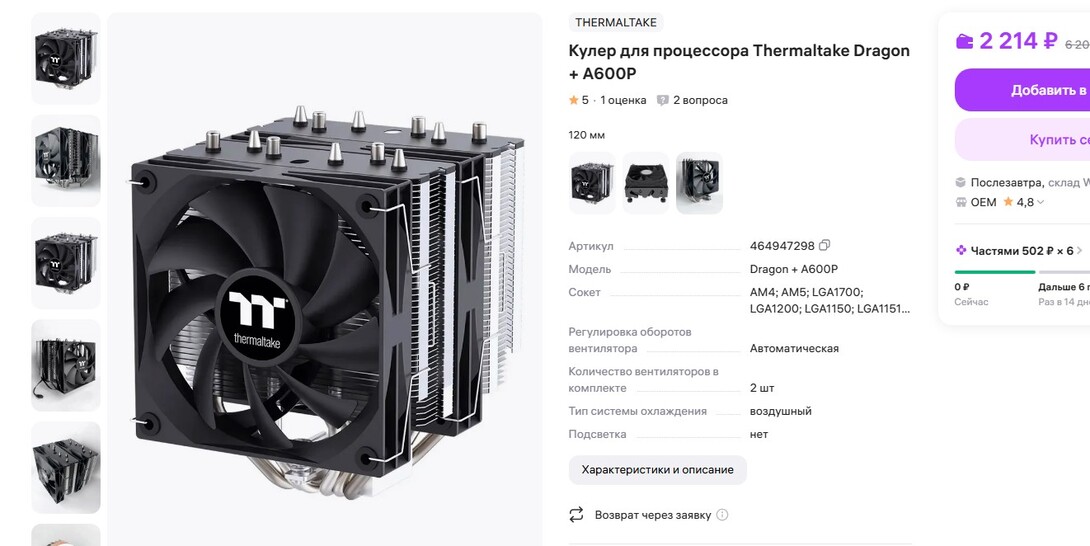Open 2 вопроса questions link

(700, 100)
